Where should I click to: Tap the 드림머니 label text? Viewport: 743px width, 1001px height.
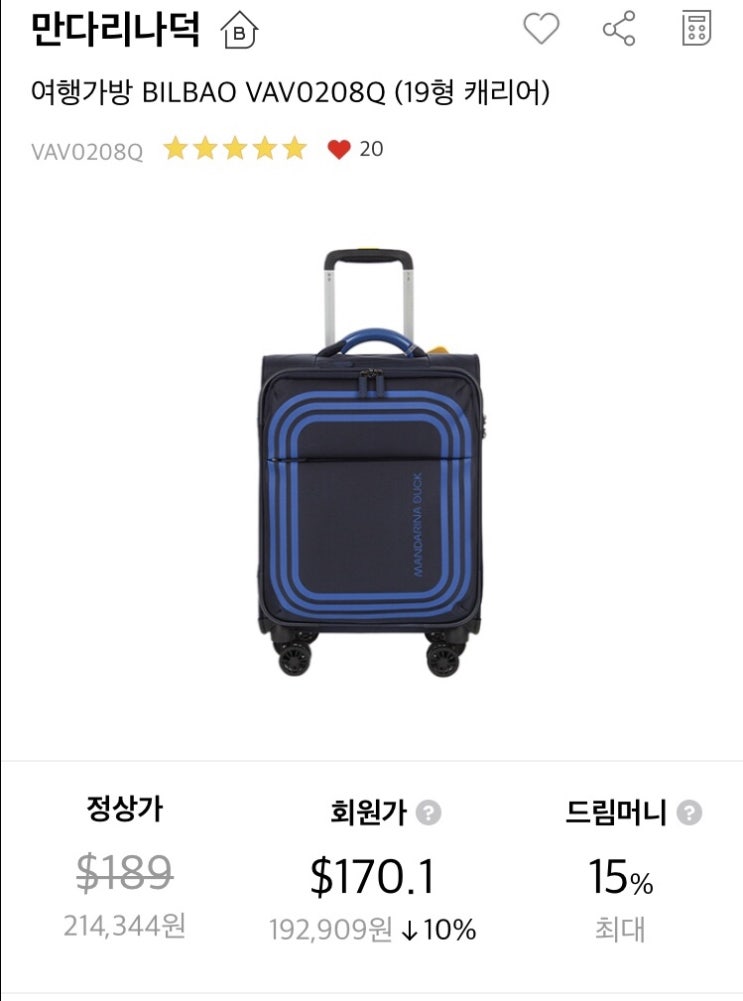click(x=616, y=812)
